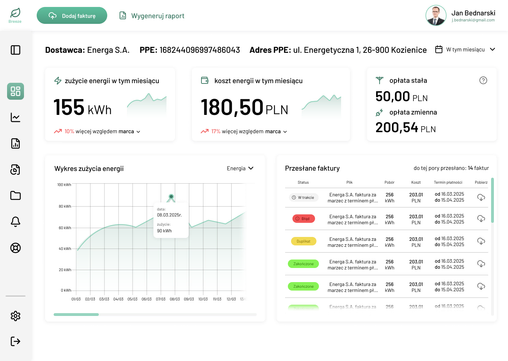Click the green data point marker on chart
Screen dimensions: 508x361
171,197
